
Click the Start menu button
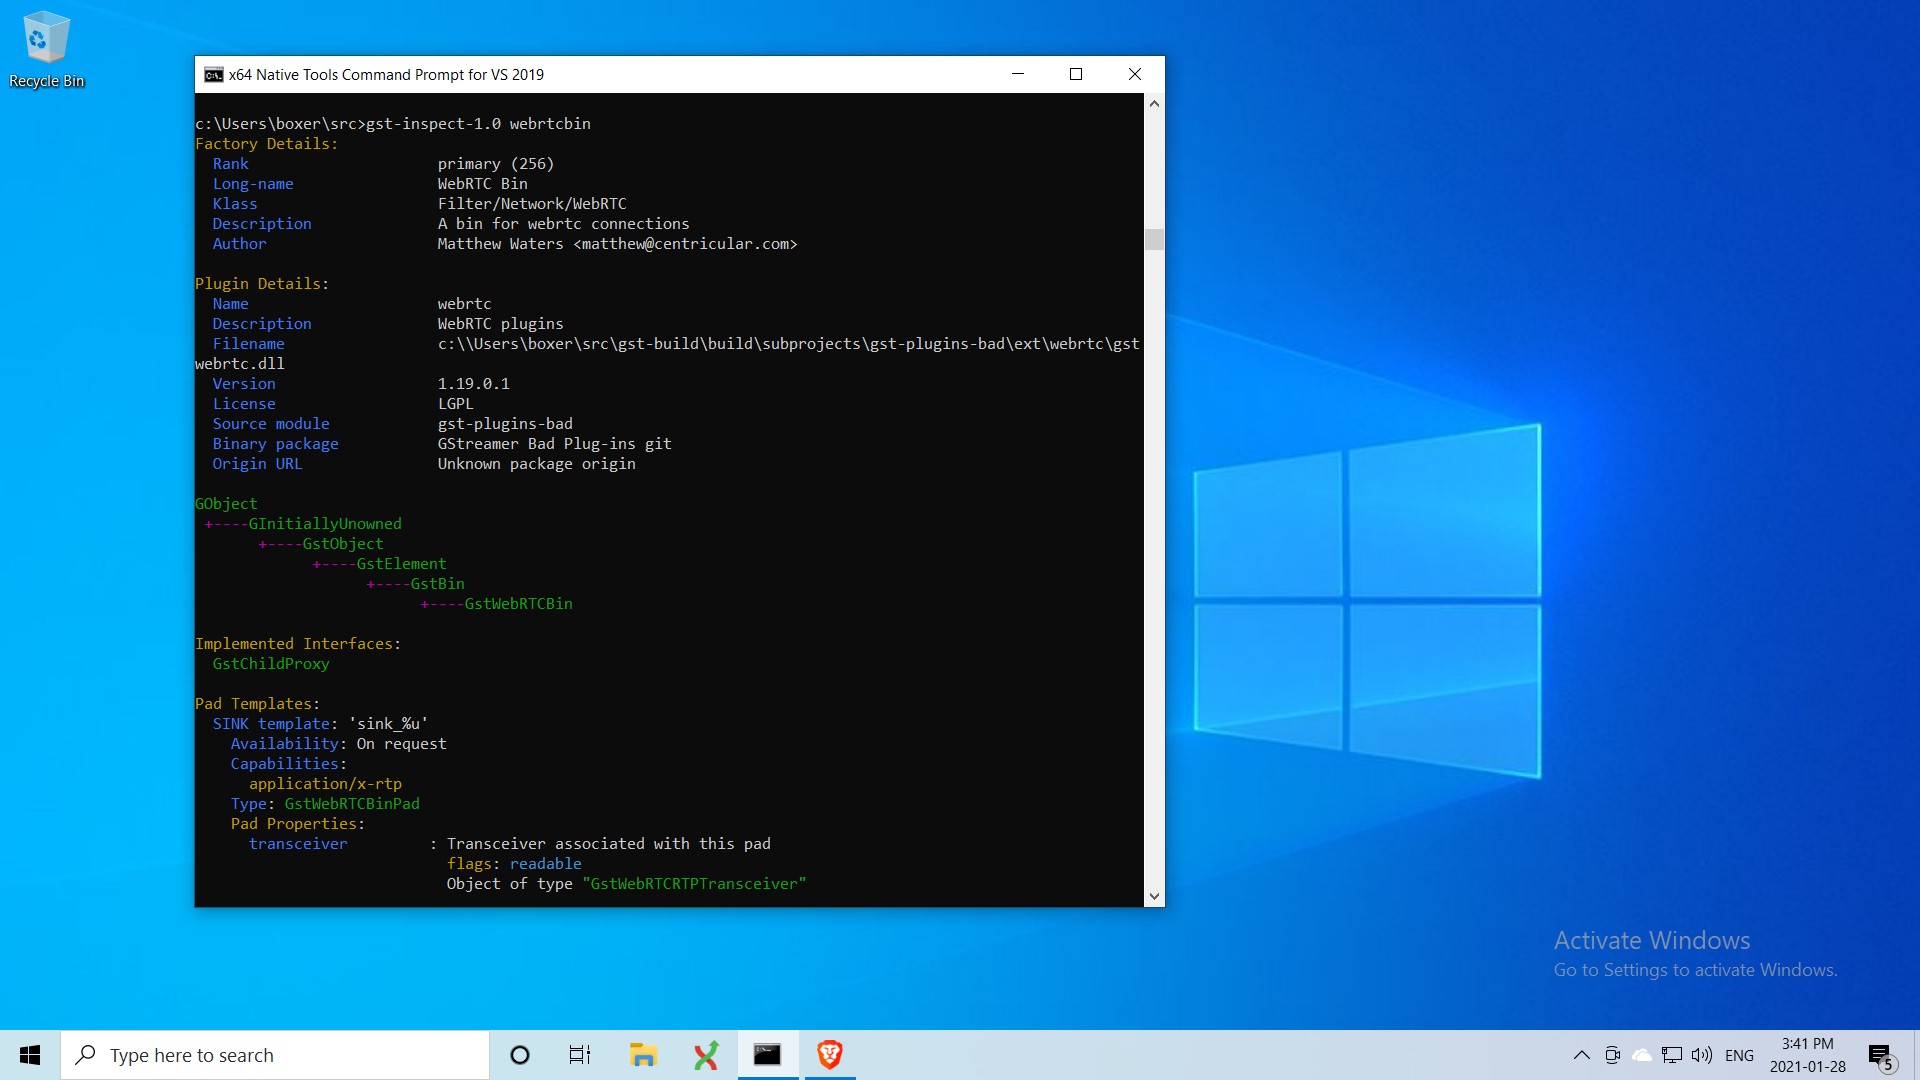tap(30, 1054)
